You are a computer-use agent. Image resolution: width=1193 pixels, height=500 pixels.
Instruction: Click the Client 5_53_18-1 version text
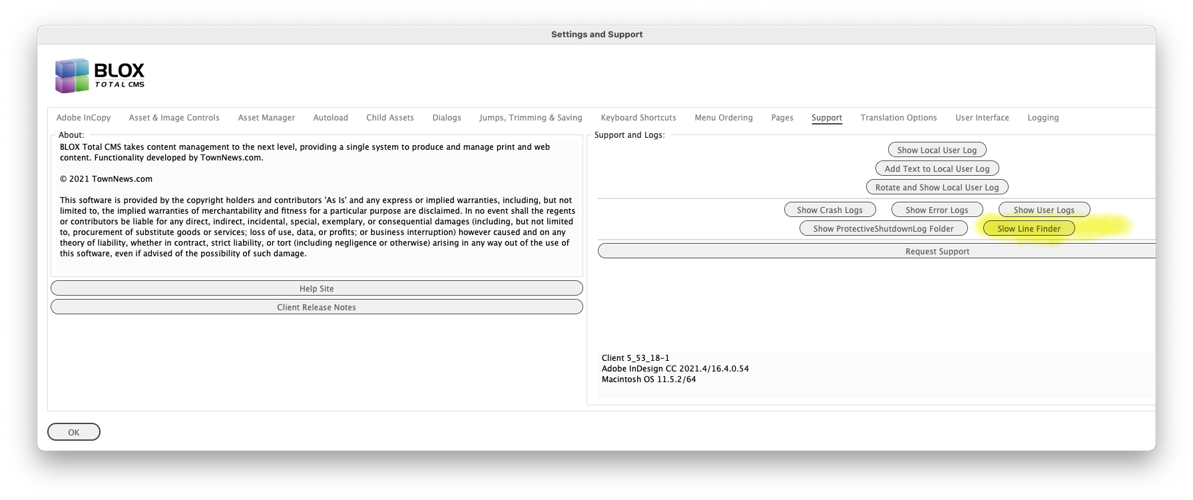coord(635,358)
